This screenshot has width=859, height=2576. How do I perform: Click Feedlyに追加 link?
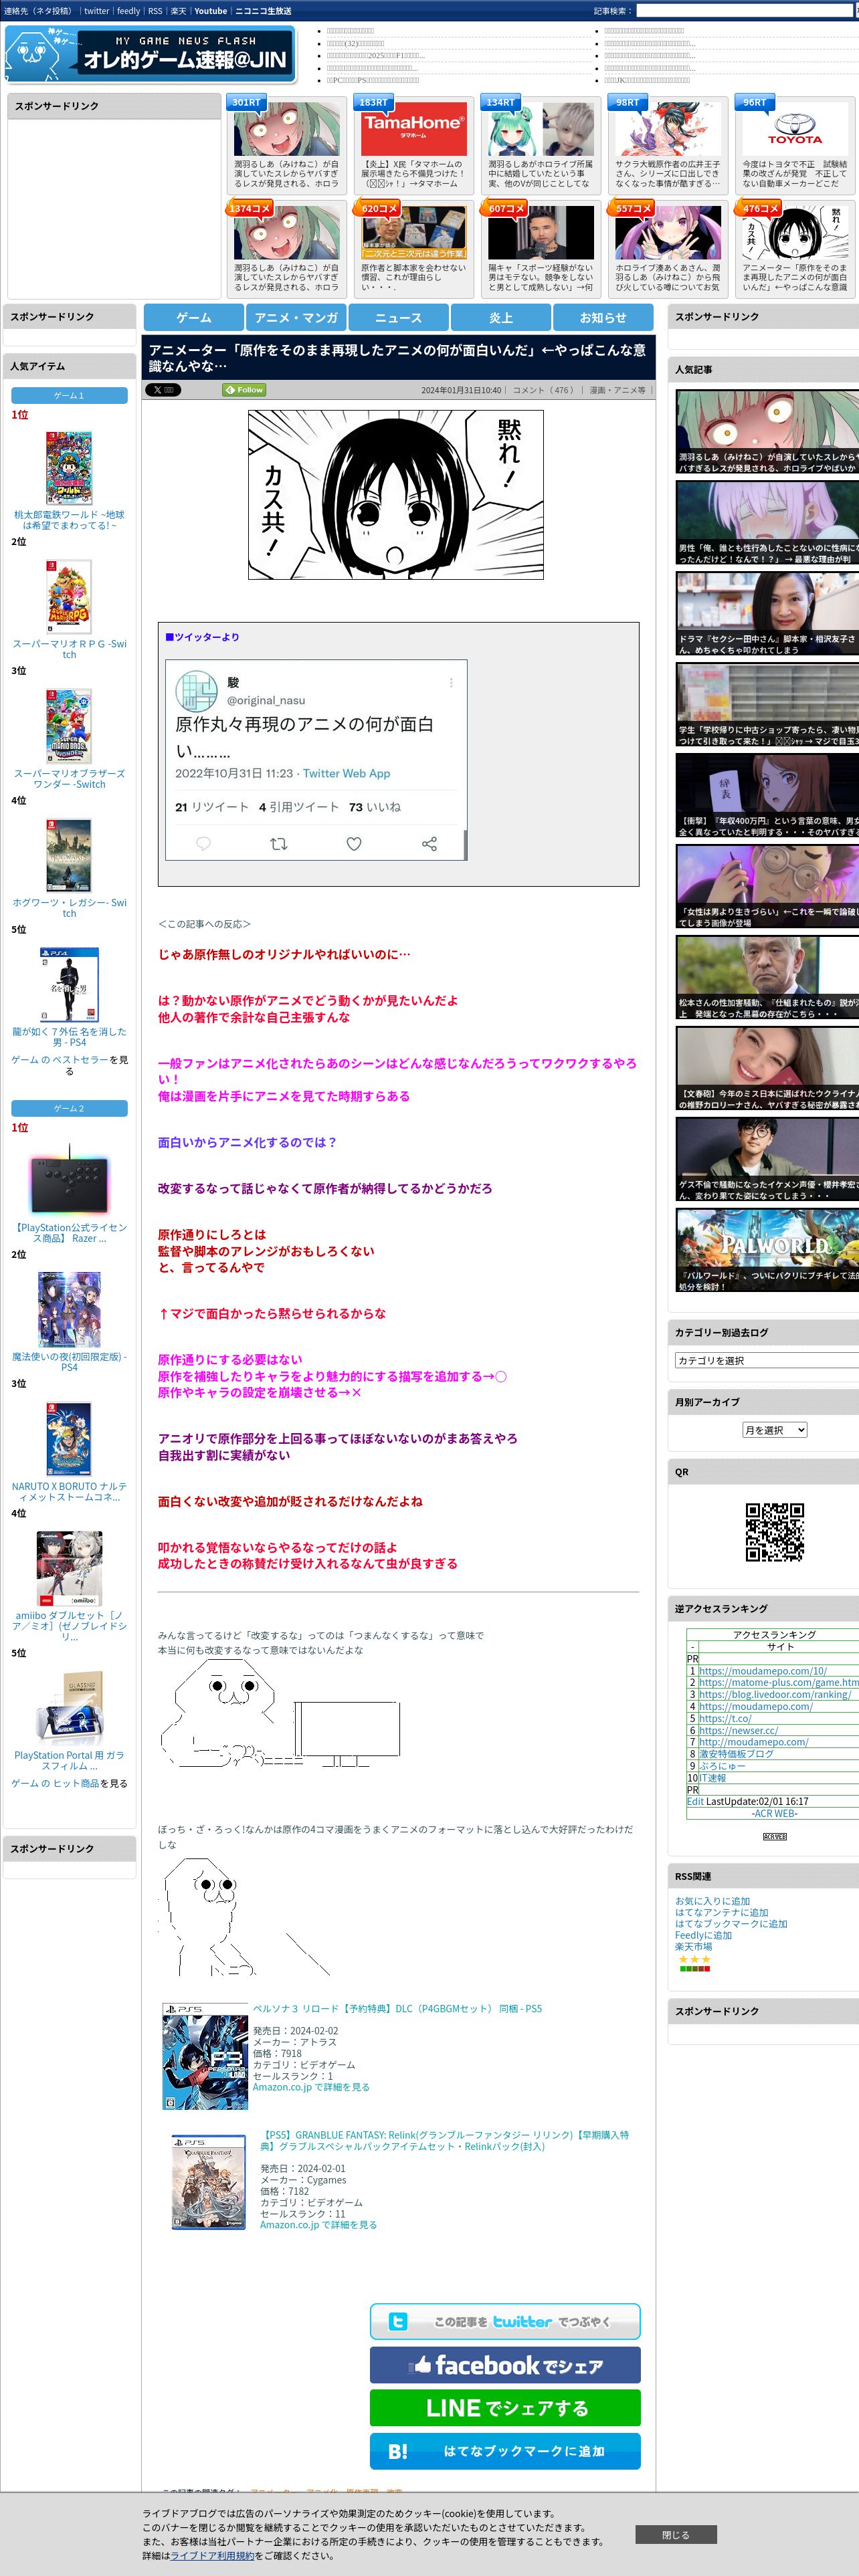click(x=703, y=1935)
